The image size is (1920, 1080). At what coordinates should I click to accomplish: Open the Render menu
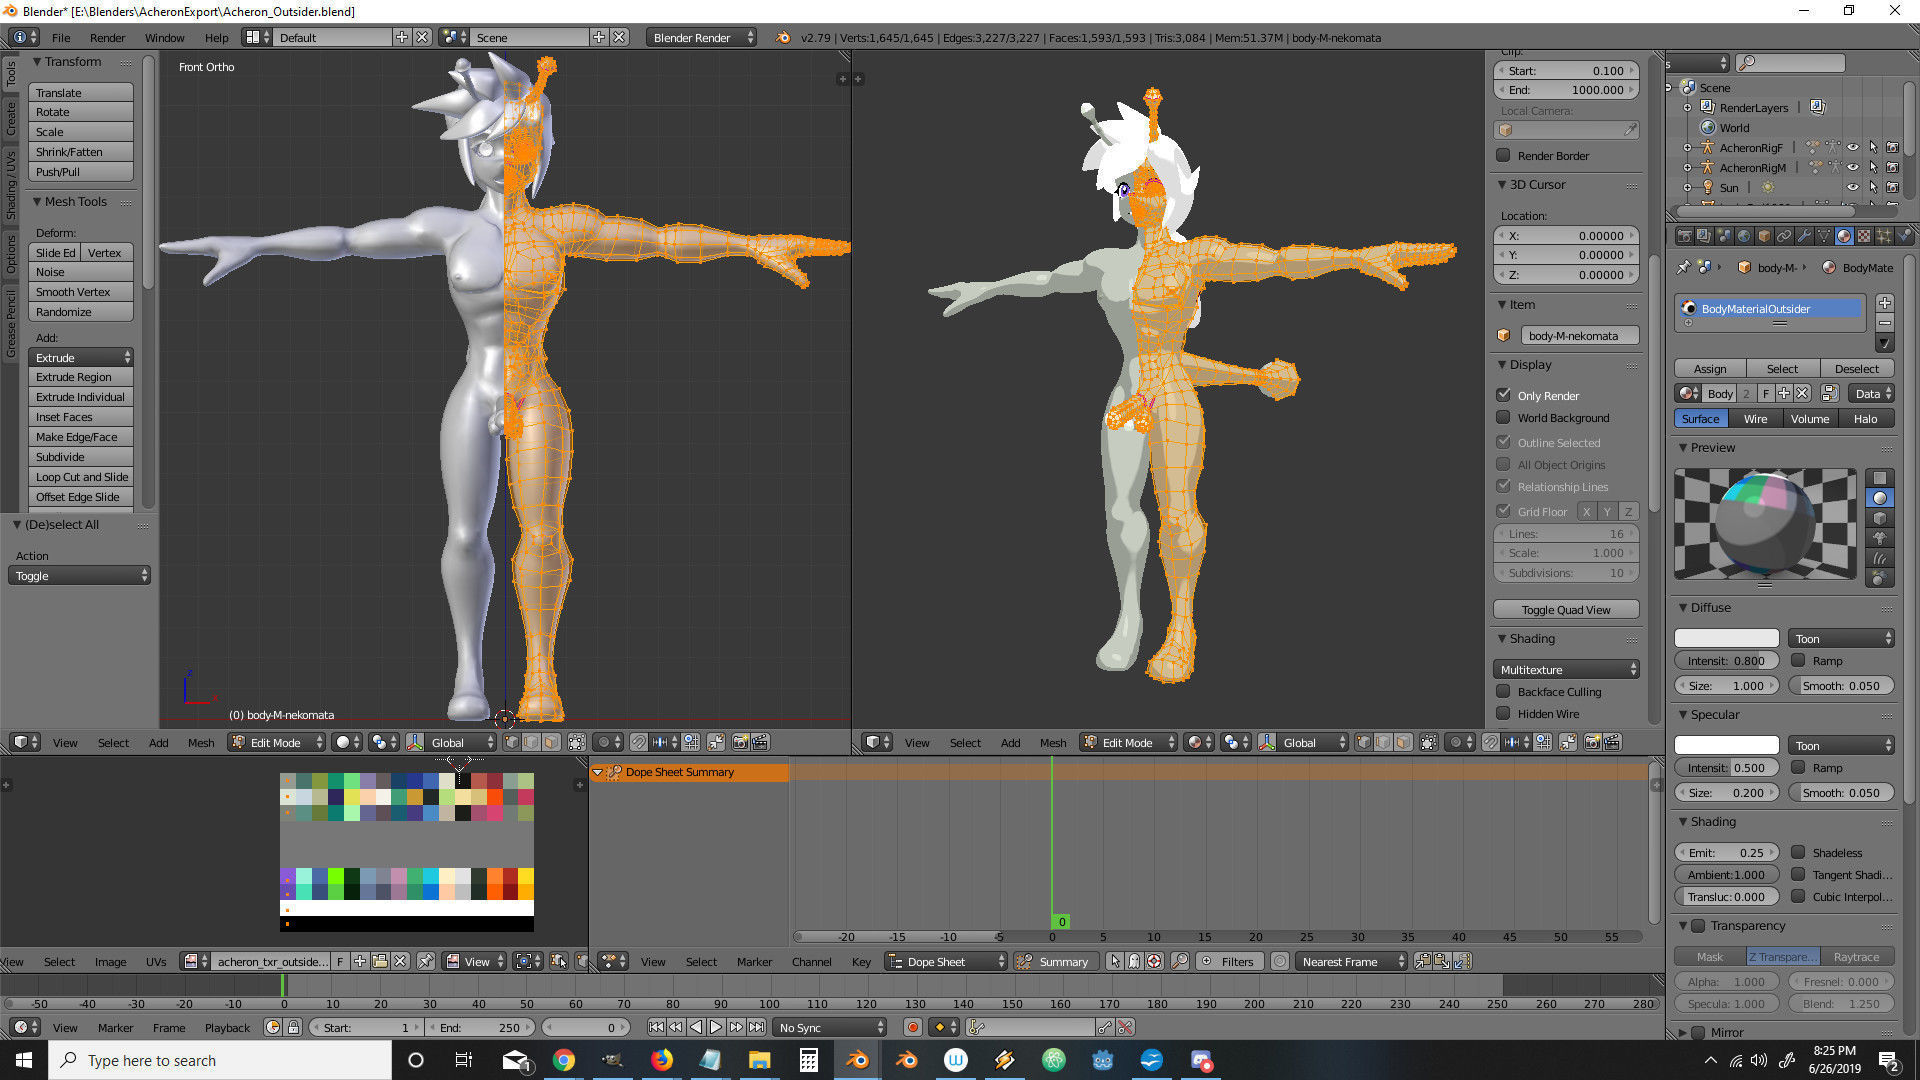(x=107, y=38)
